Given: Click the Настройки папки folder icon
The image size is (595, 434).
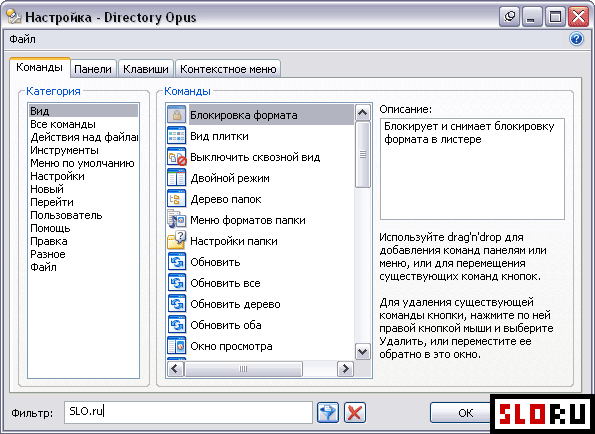Looking at the screenshot, I should tap(176, 241).
